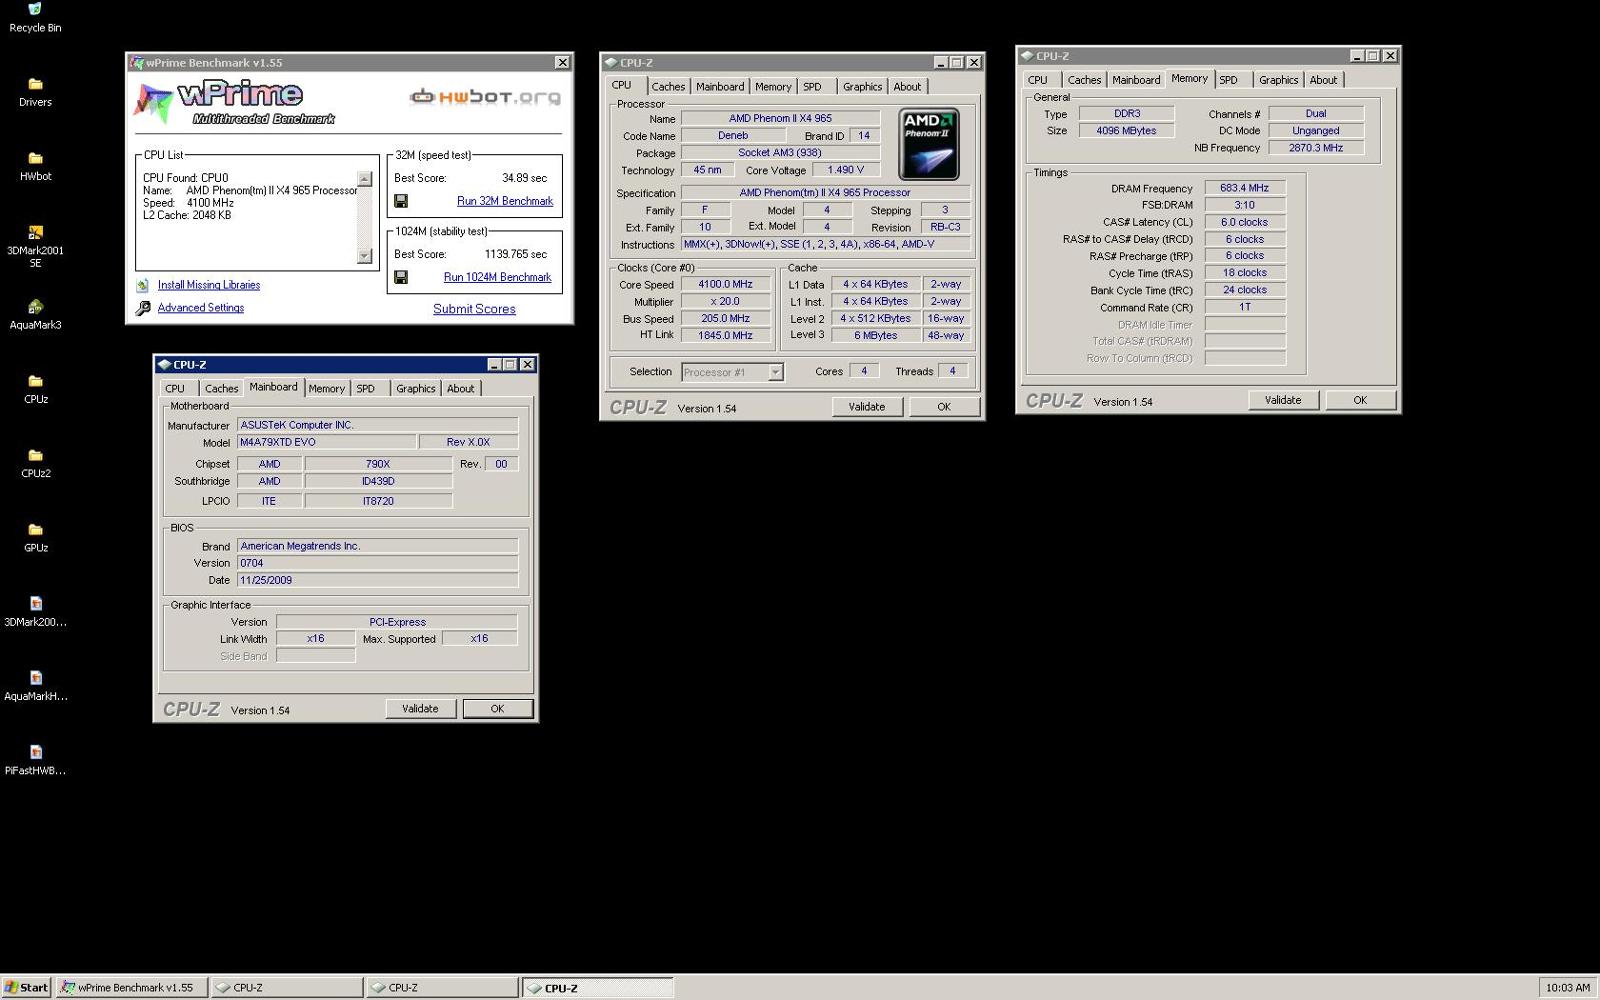Open the Install Missing Libraries link

(208, 285)
